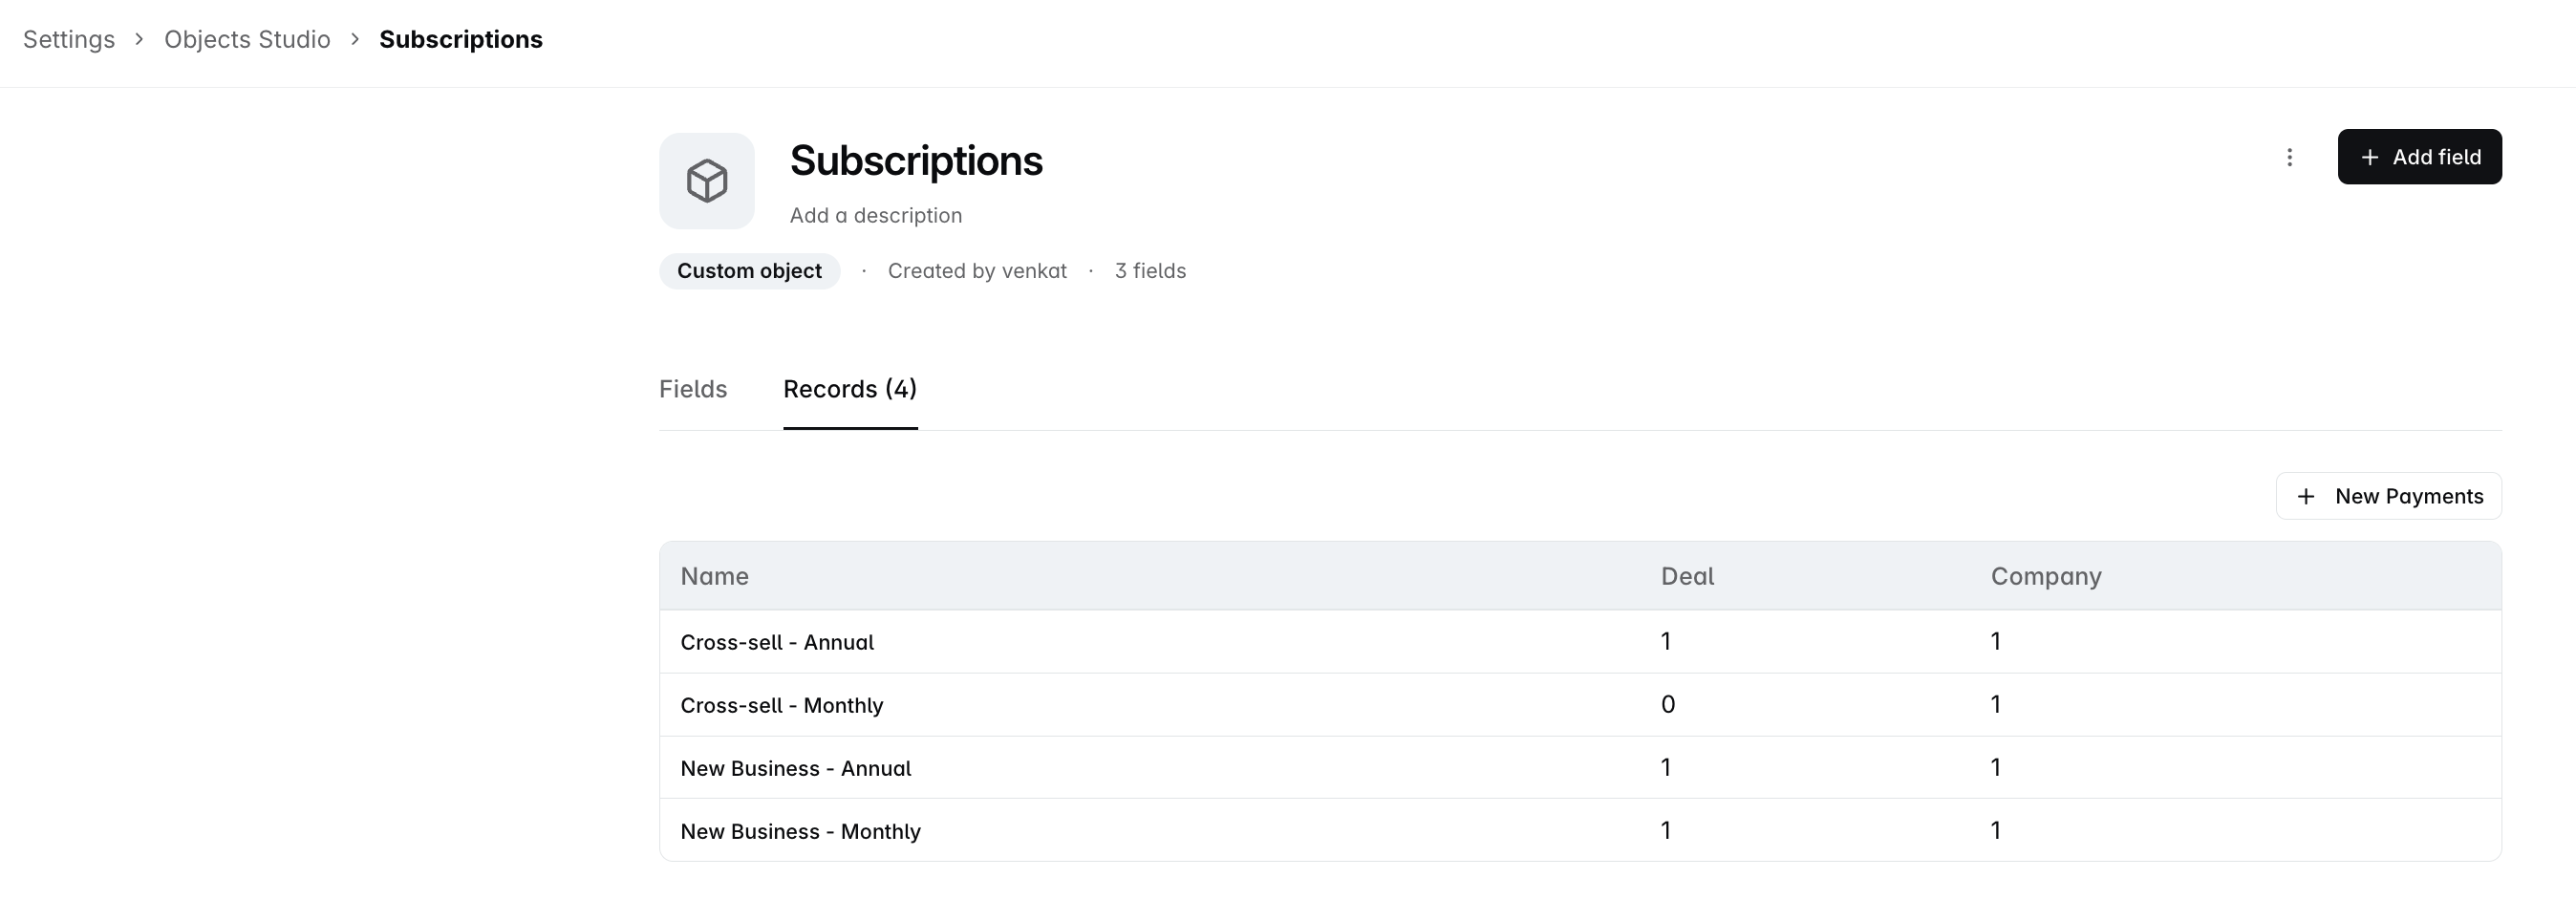This screenshot has height=921, width=2576.
Task: Click the Subscriptions page title
Action: [916, 160]
